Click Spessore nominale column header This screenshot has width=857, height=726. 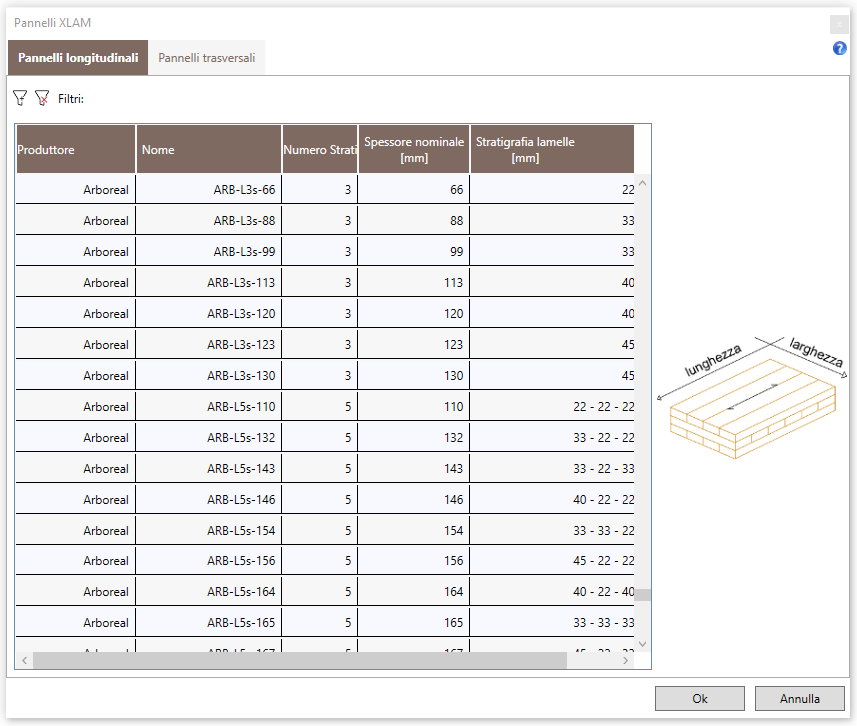tap(414, 149)
